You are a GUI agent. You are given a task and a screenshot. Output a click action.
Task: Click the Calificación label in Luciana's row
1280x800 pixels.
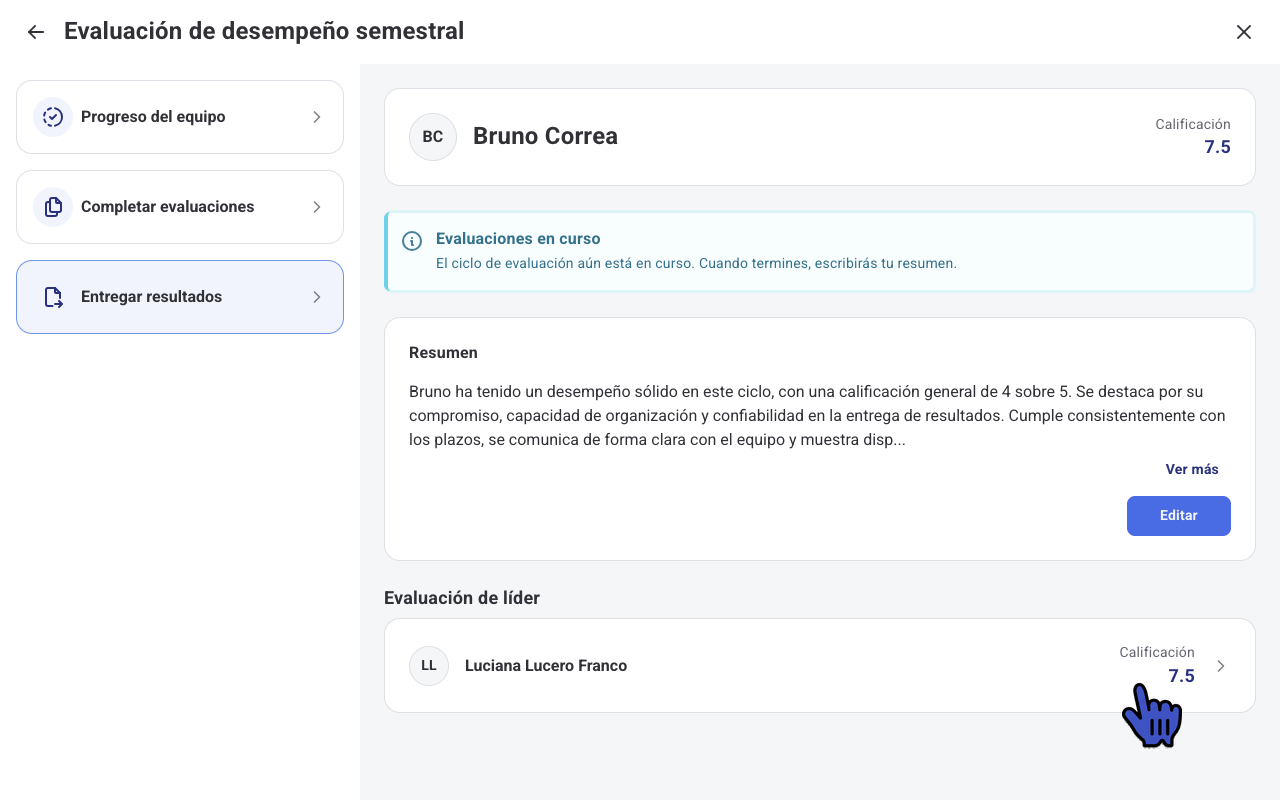point(1157,652)
